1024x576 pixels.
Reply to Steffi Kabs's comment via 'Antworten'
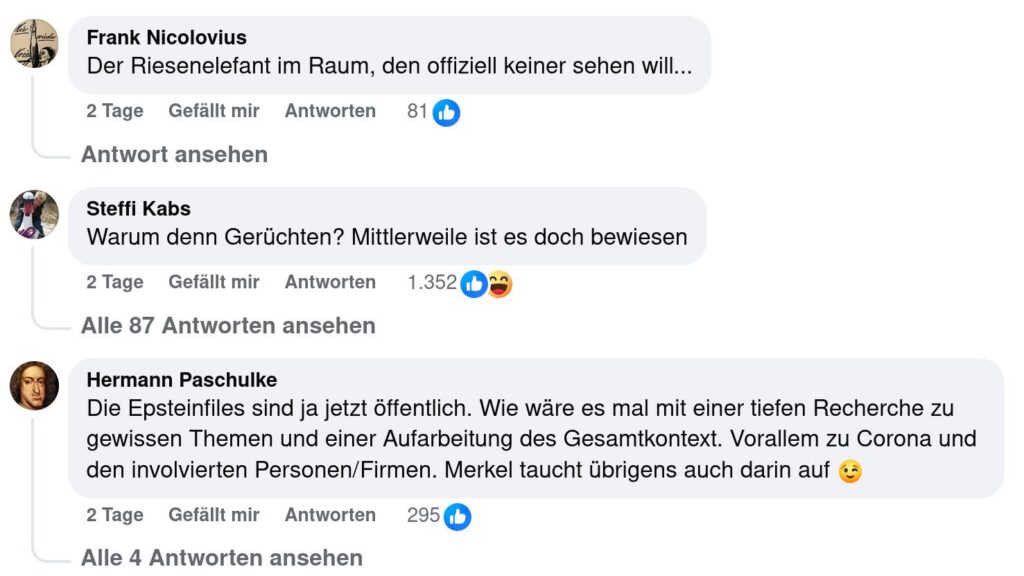point(330,282)
